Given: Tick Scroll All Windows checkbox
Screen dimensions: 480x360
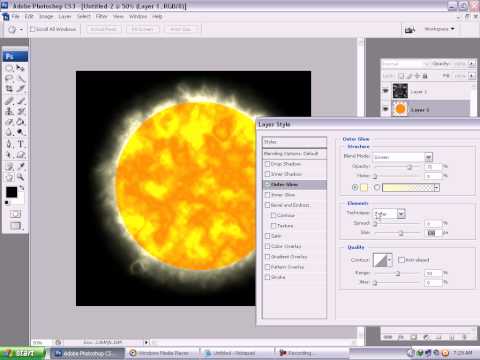Looking at the screenshot, I should pos(32,29).
